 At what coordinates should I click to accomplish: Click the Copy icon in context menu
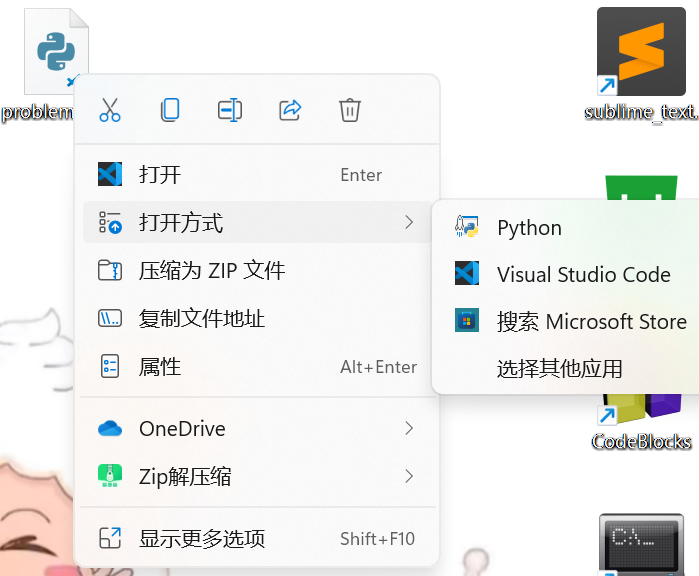click(x=170, y=110)
